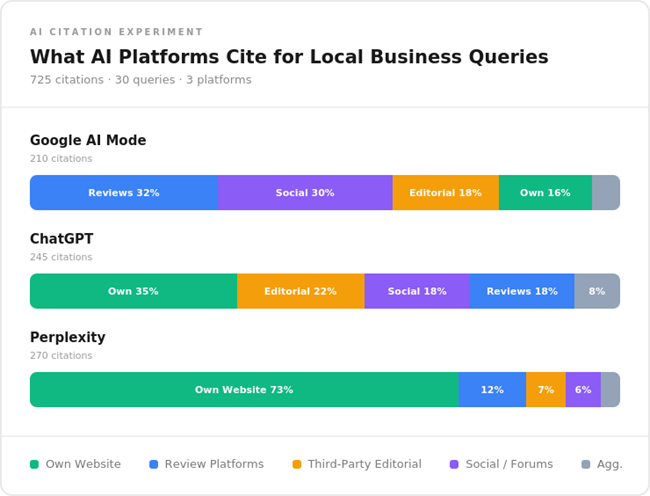Screen dimensions: 650x496
Task: Select the Third-Party Editorial legend label
Action: (x=365, y=464)
